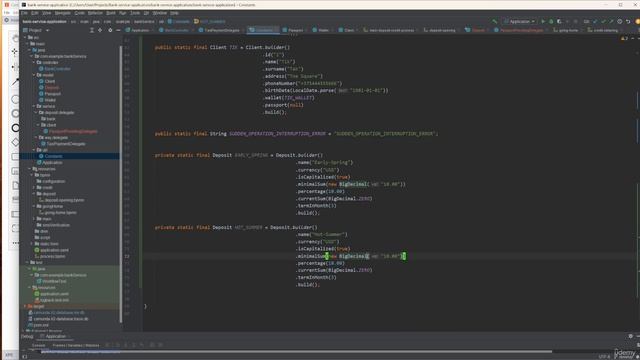Click the Git push arrow icon

point(611,21)
